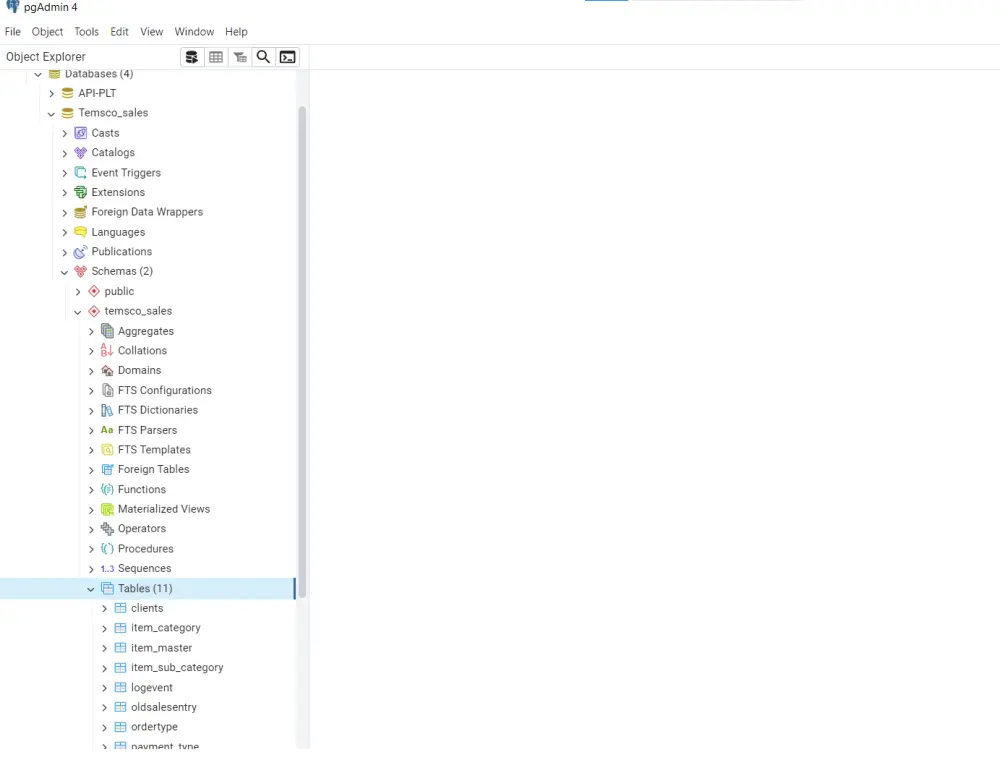Click the API-PLT database icon
Image resolution: width=1000 pixels, height=760 pixels.
coord(68,93)
